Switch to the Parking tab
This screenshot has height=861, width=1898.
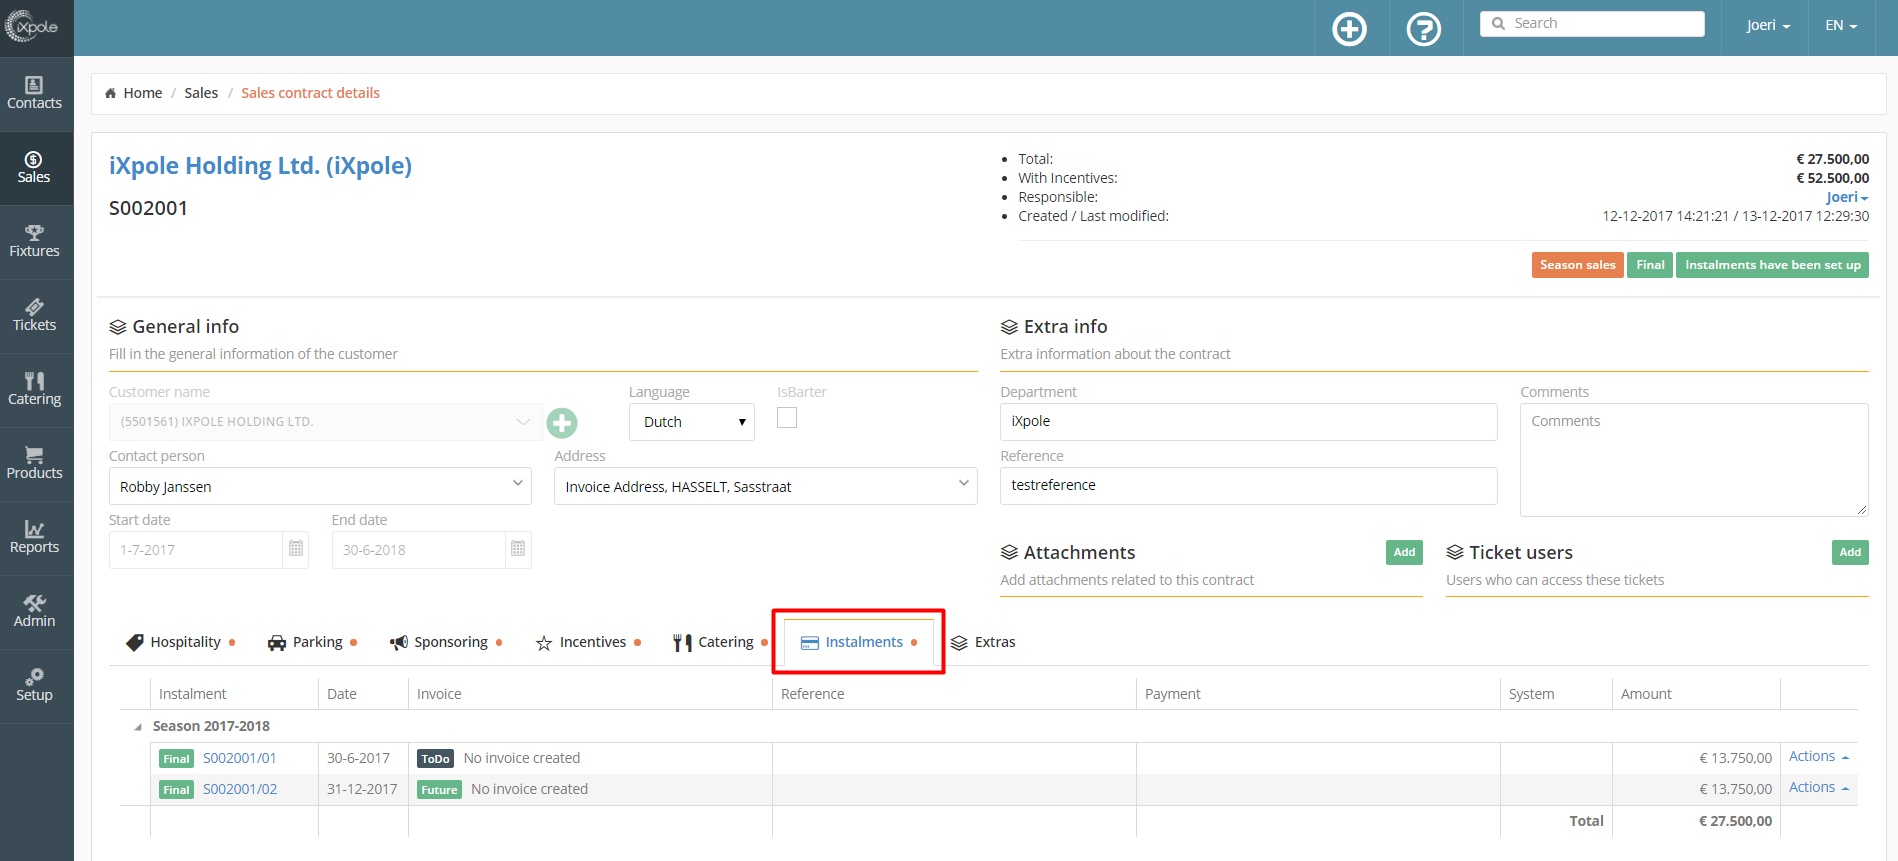312,642
